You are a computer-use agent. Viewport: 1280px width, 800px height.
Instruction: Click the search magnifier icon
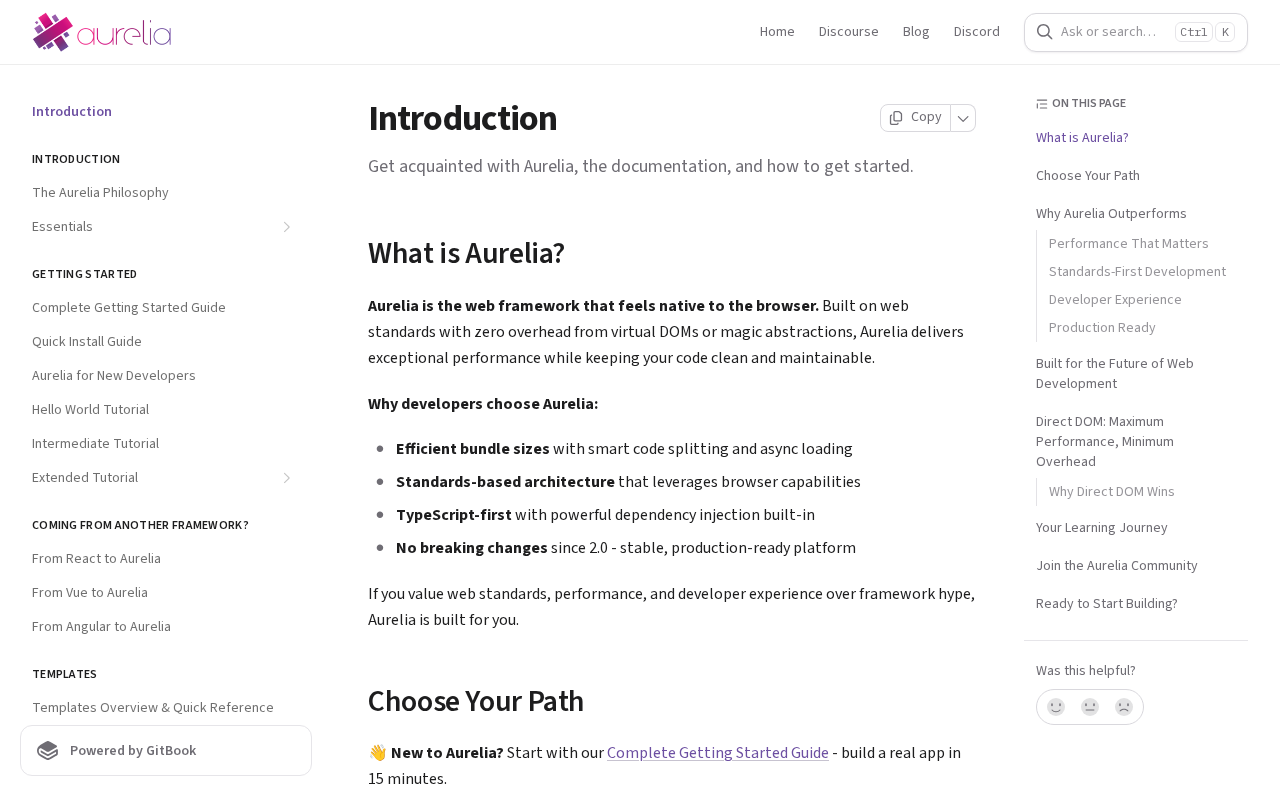(1044, 32)
